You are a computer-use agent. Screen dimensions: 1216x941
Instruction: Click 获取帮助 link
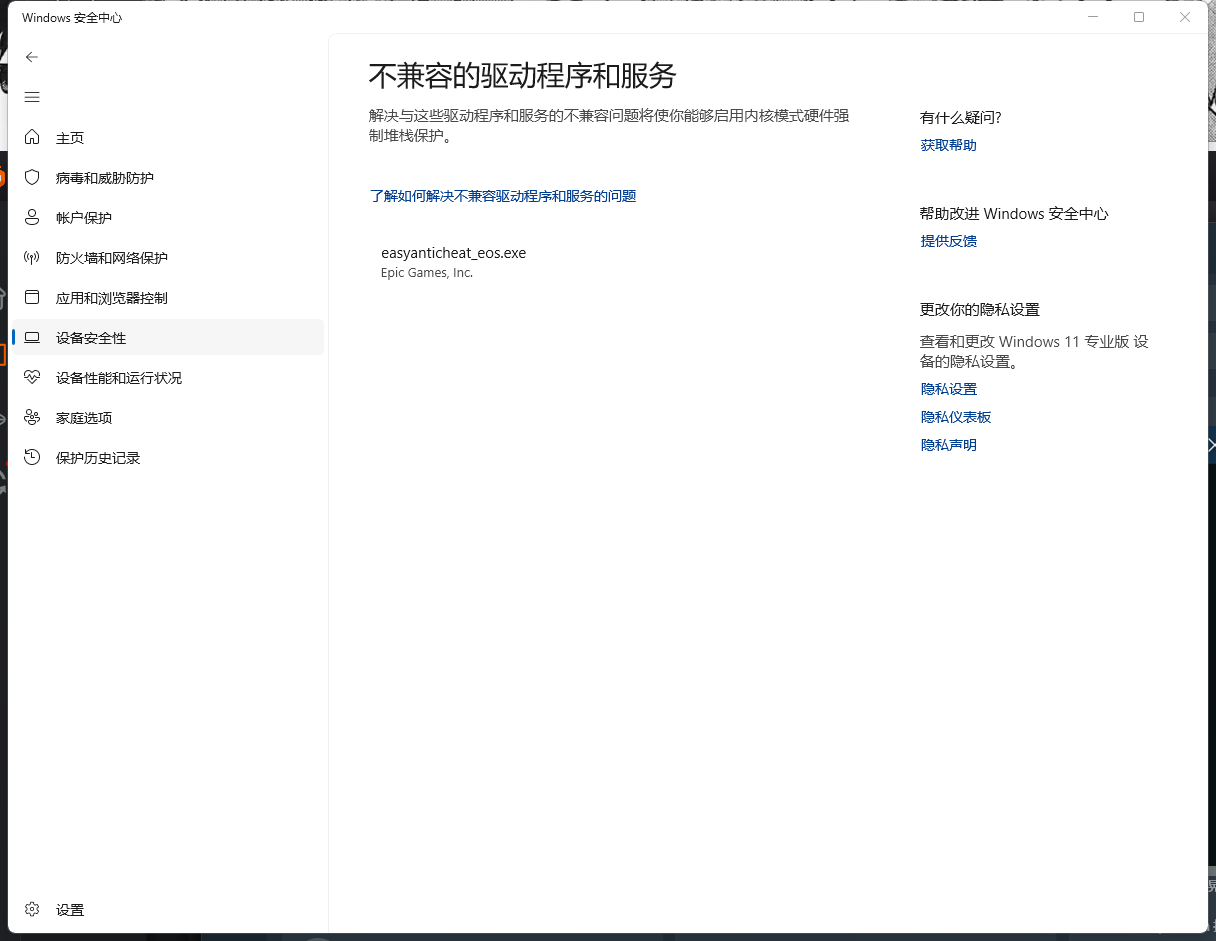(x=947, y=144)
